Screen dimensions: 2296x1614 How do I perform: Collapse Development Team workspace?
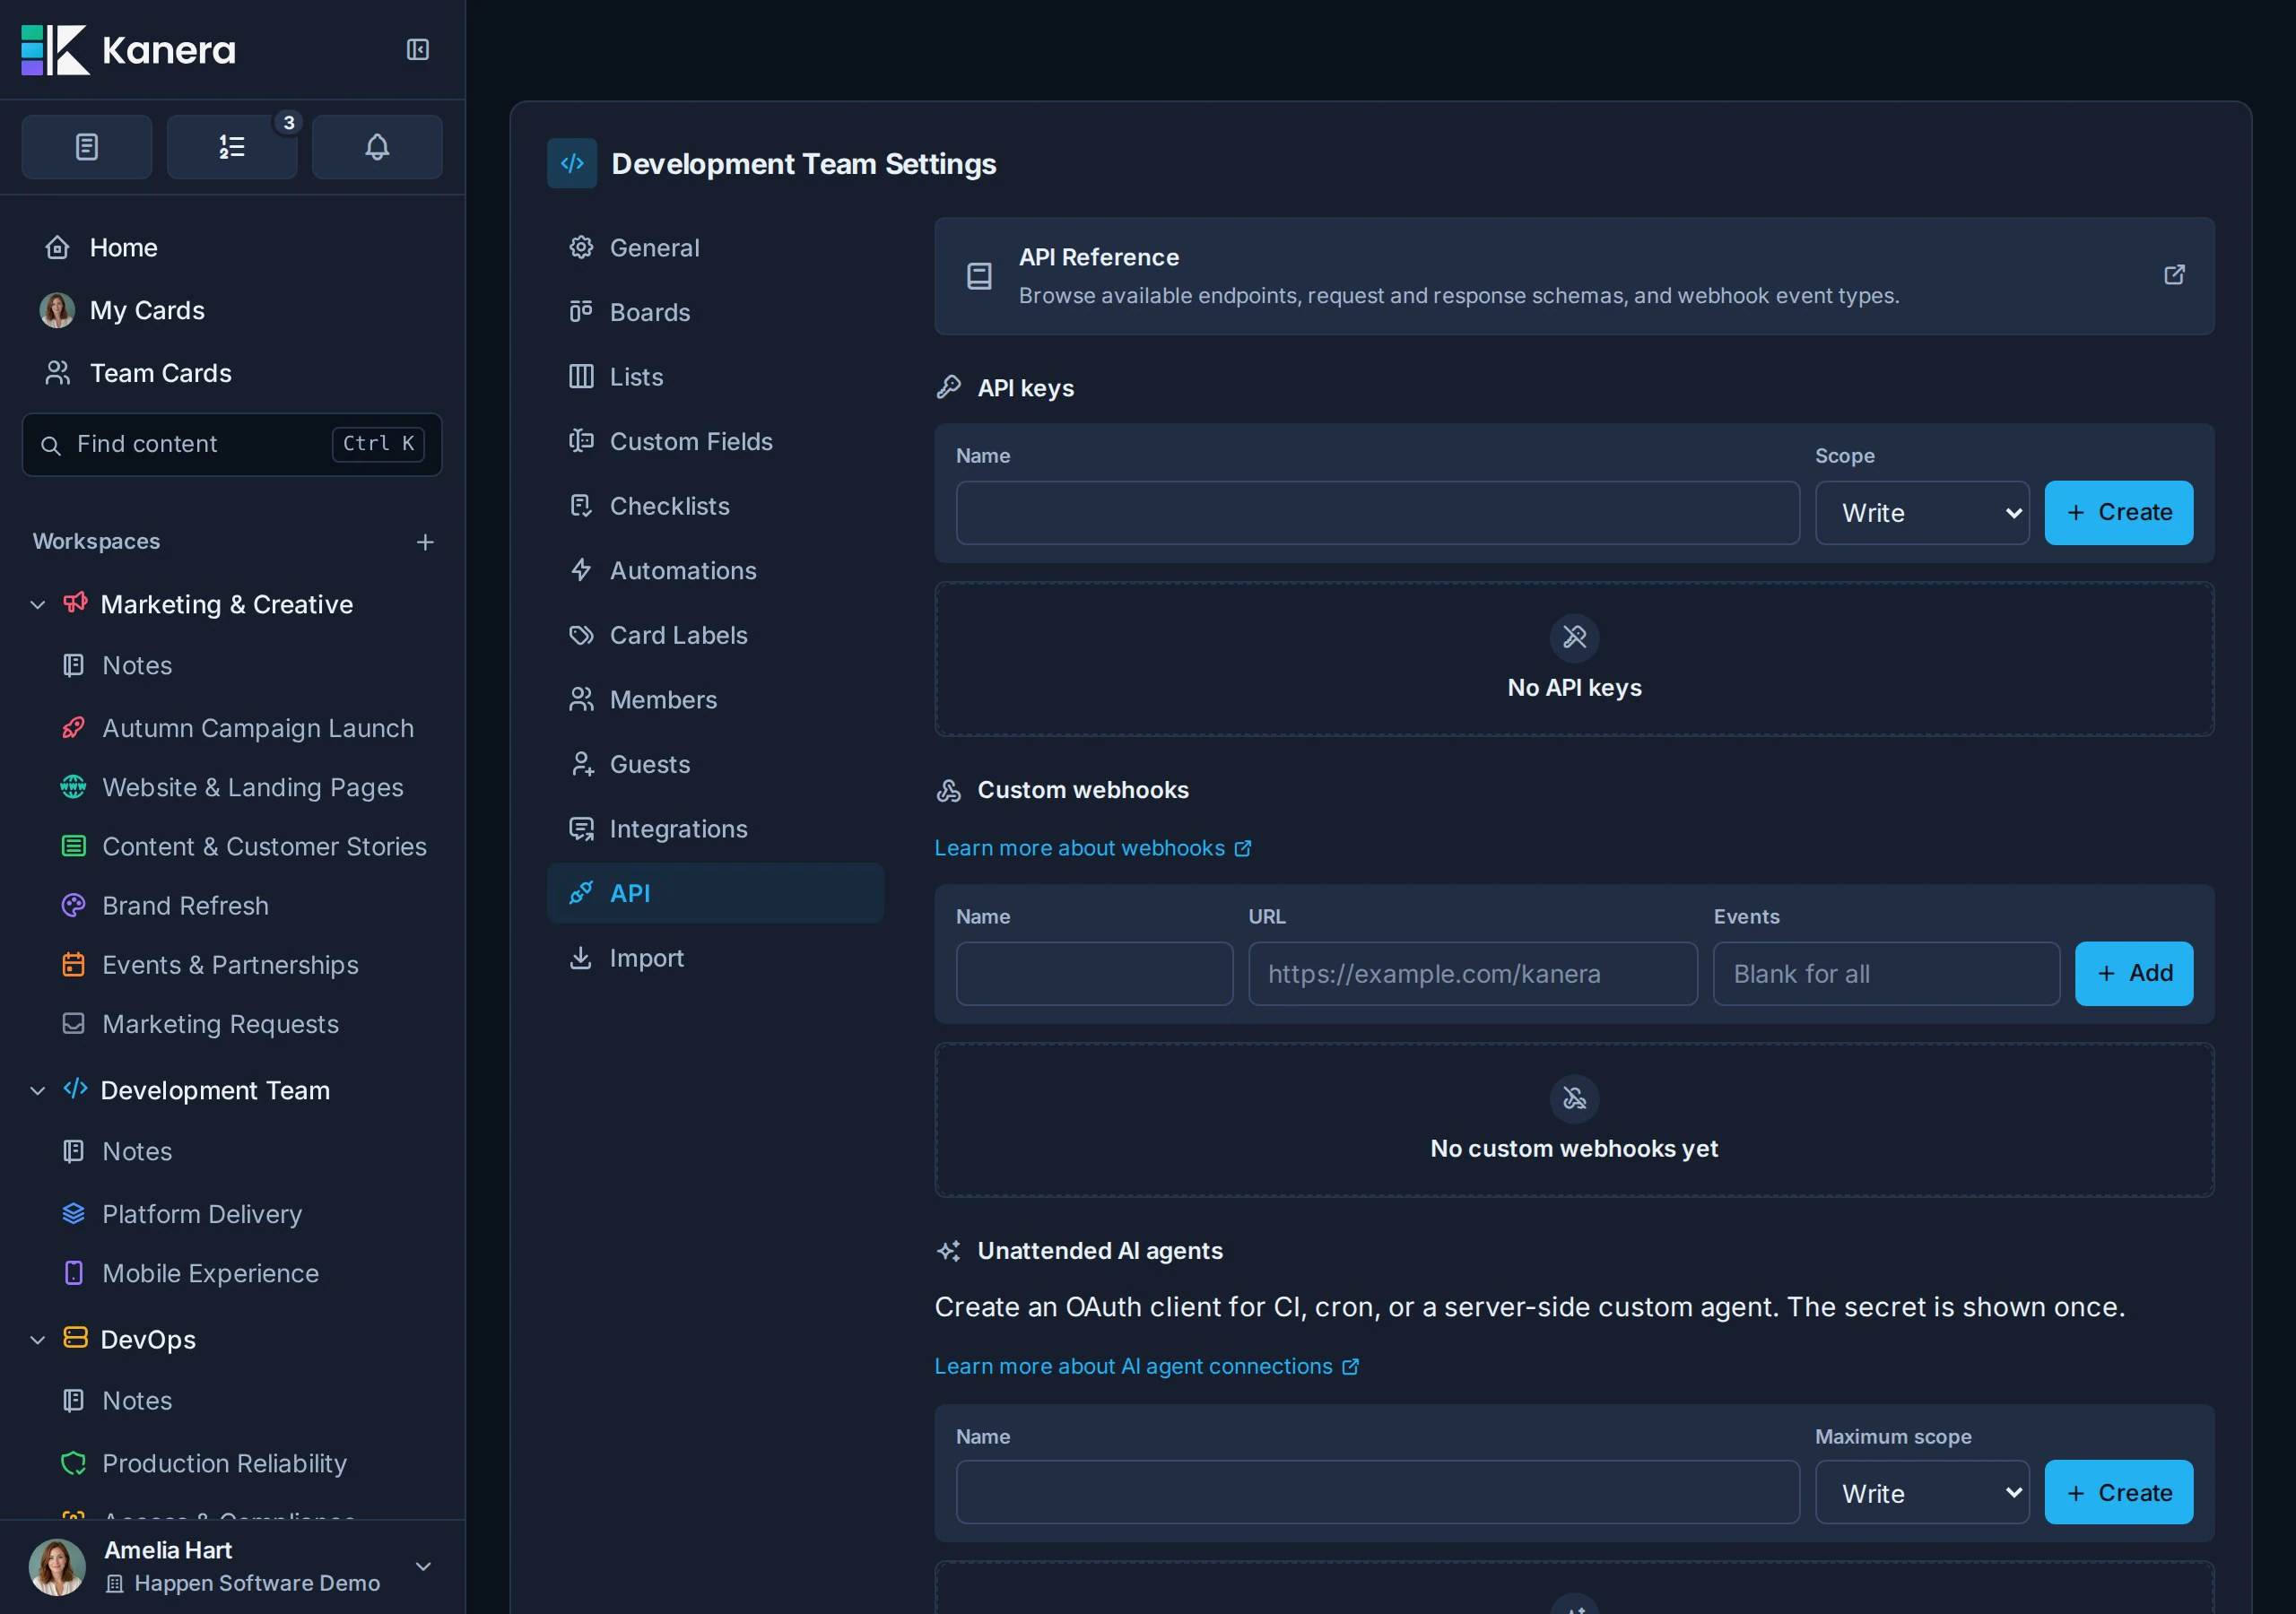point(38,1091)
